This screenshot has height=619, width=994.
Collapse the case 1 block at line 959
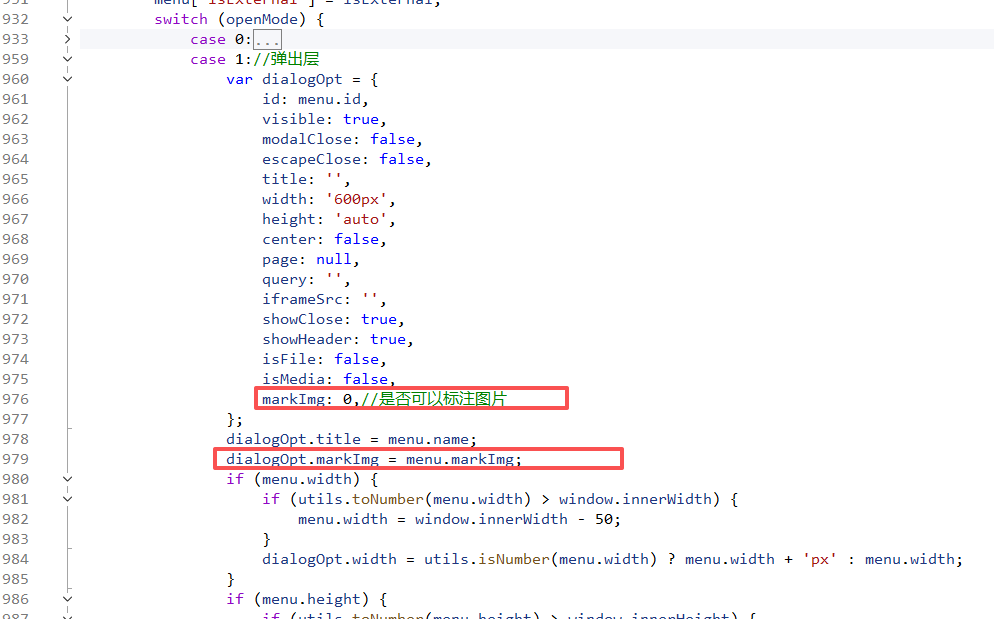click(67, 59)
